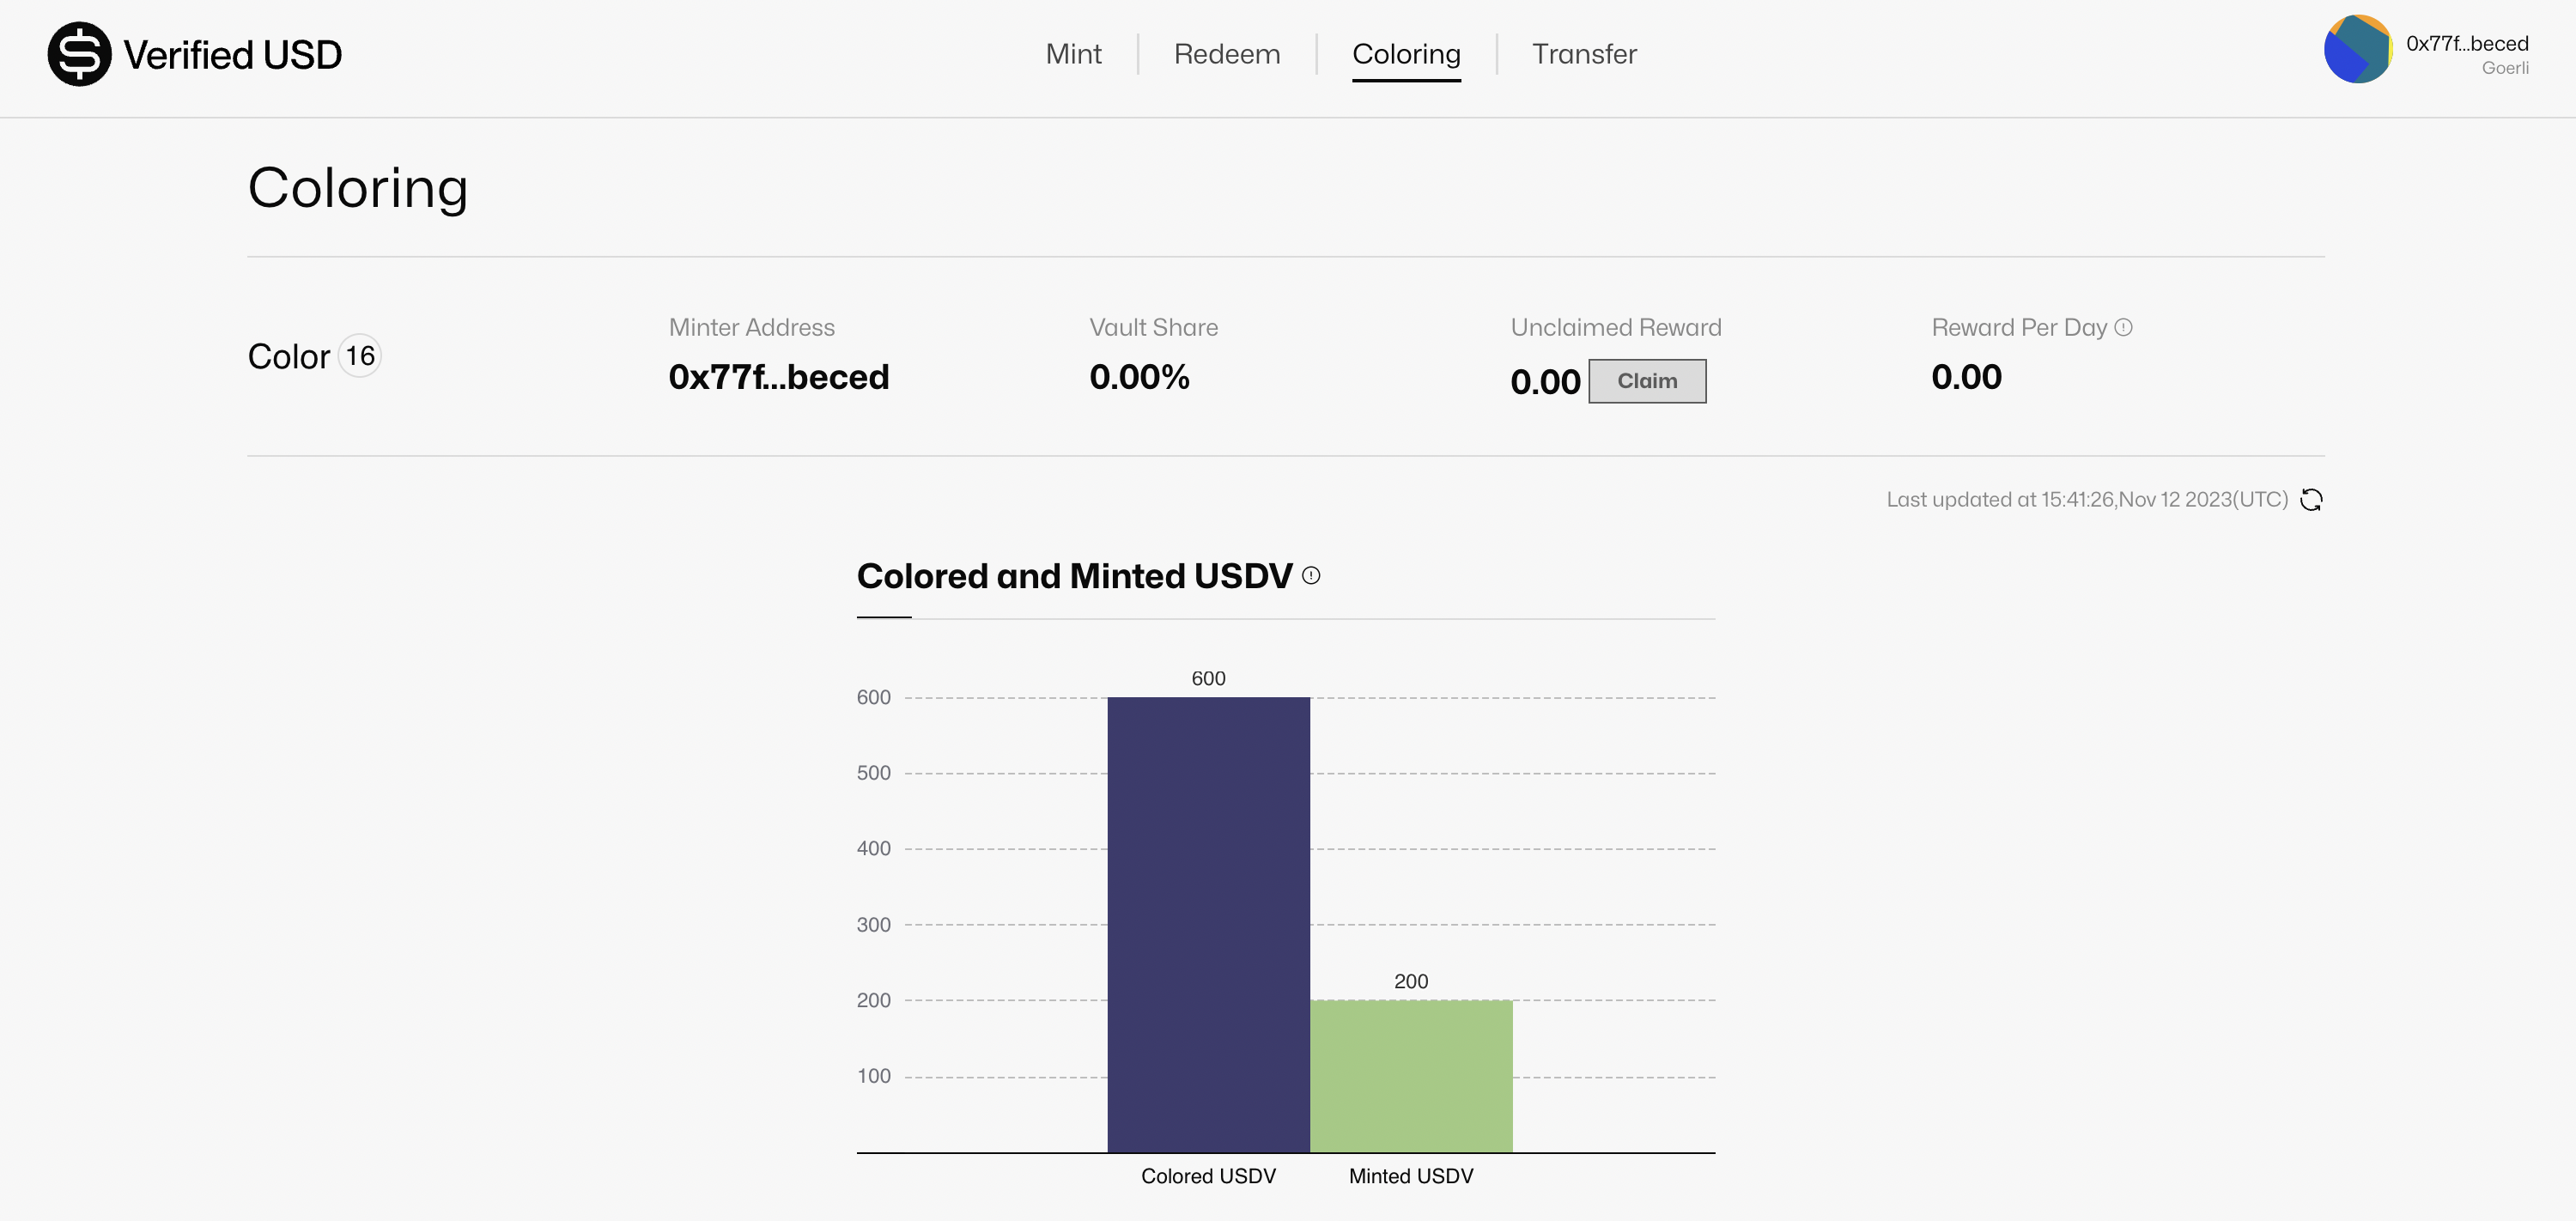Click info icon beside Colored and Minted USDV

(x=1311, y=576)
